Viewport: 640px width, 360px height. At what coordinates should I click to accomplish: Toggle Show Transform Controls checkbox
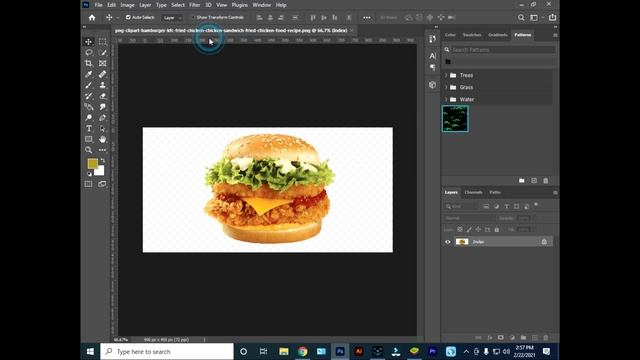click(193, 18)
